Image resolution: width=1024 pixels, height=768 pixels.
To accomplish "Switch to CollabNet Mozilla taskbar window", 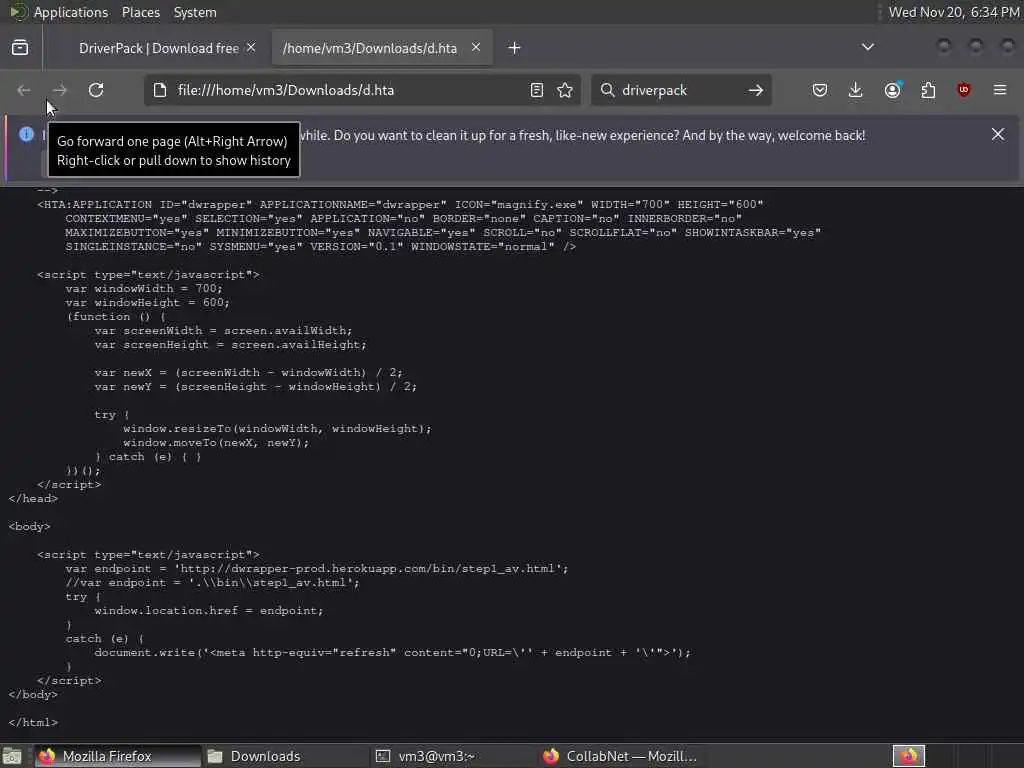I will coord(620,756).
